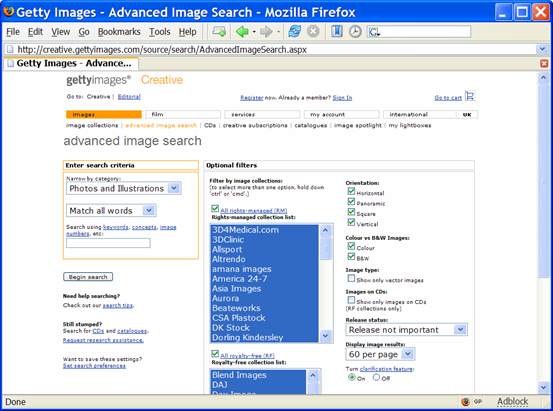Select the film navigation tab
553x411 pixels.
pyautogui.click(x=183, y=114)
